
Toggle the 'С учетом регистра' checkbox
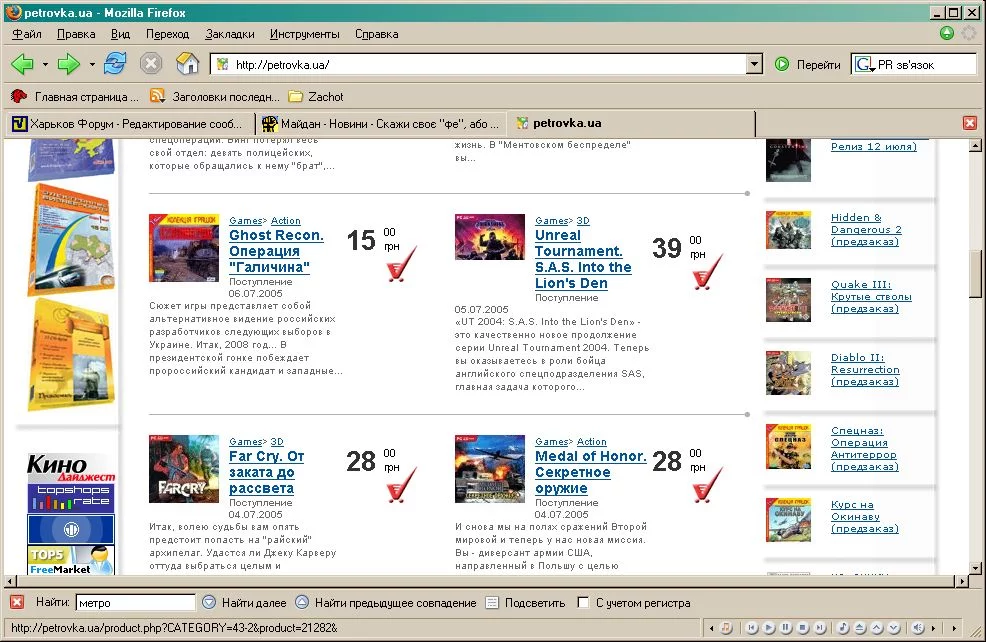coord(583,602)
